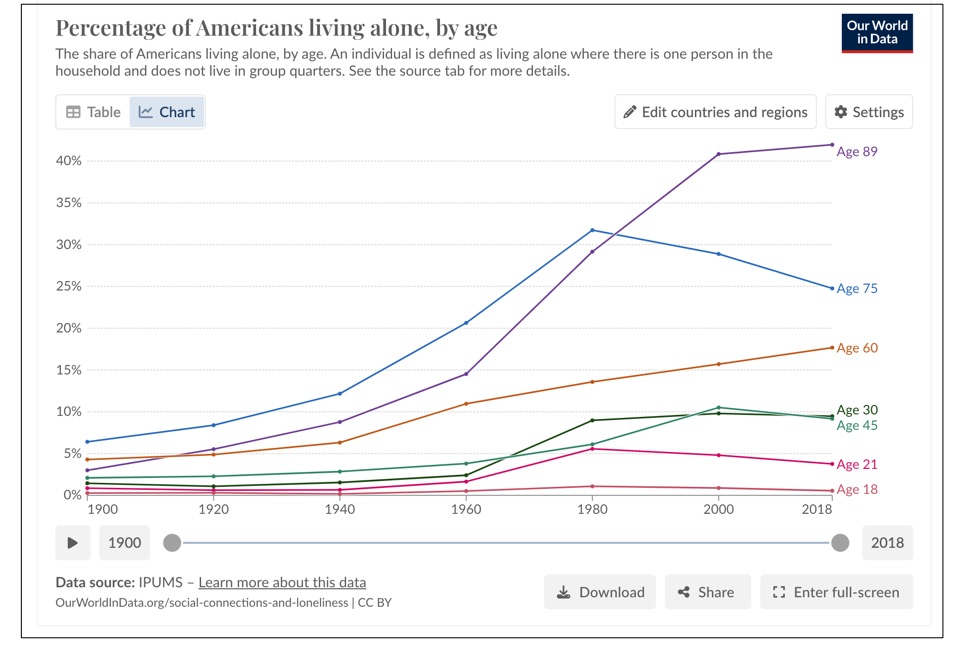
Task: Click the download arrow icon
Action: coord(563,592)
